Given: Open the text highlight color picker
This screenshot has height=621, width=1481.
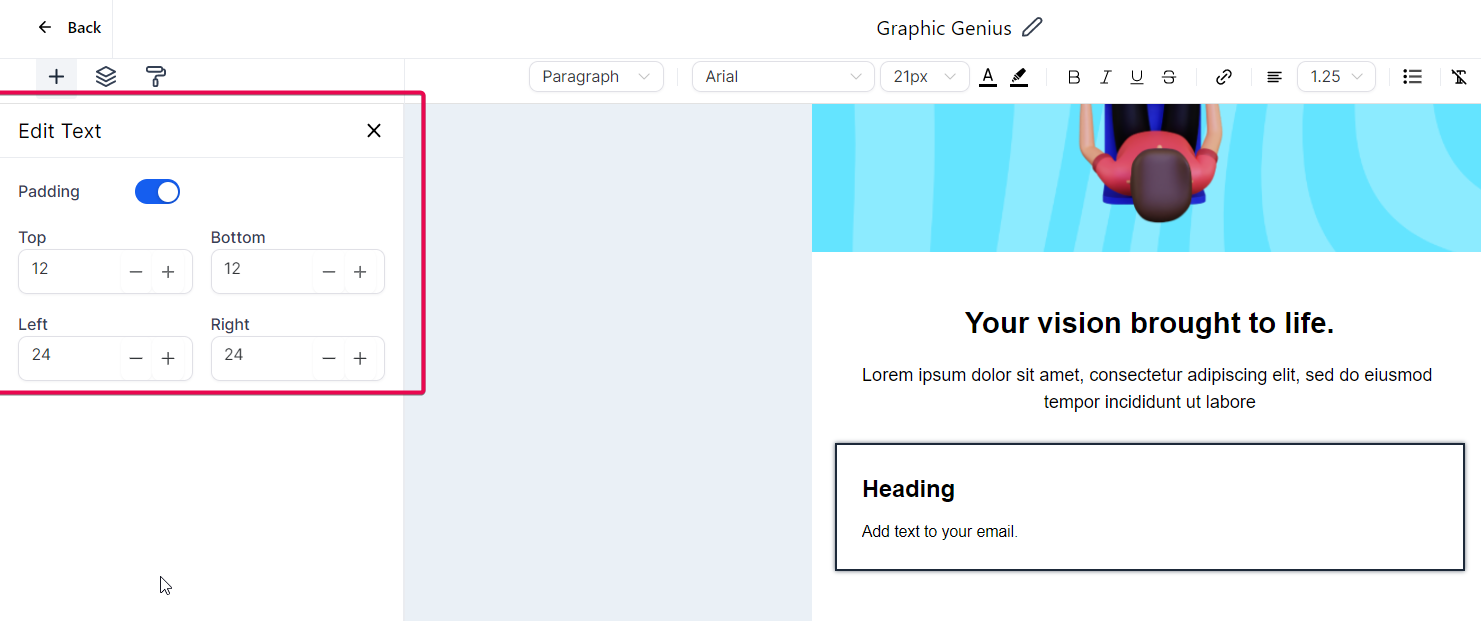Looking at the screenshot, I should tap(1019, 77).
